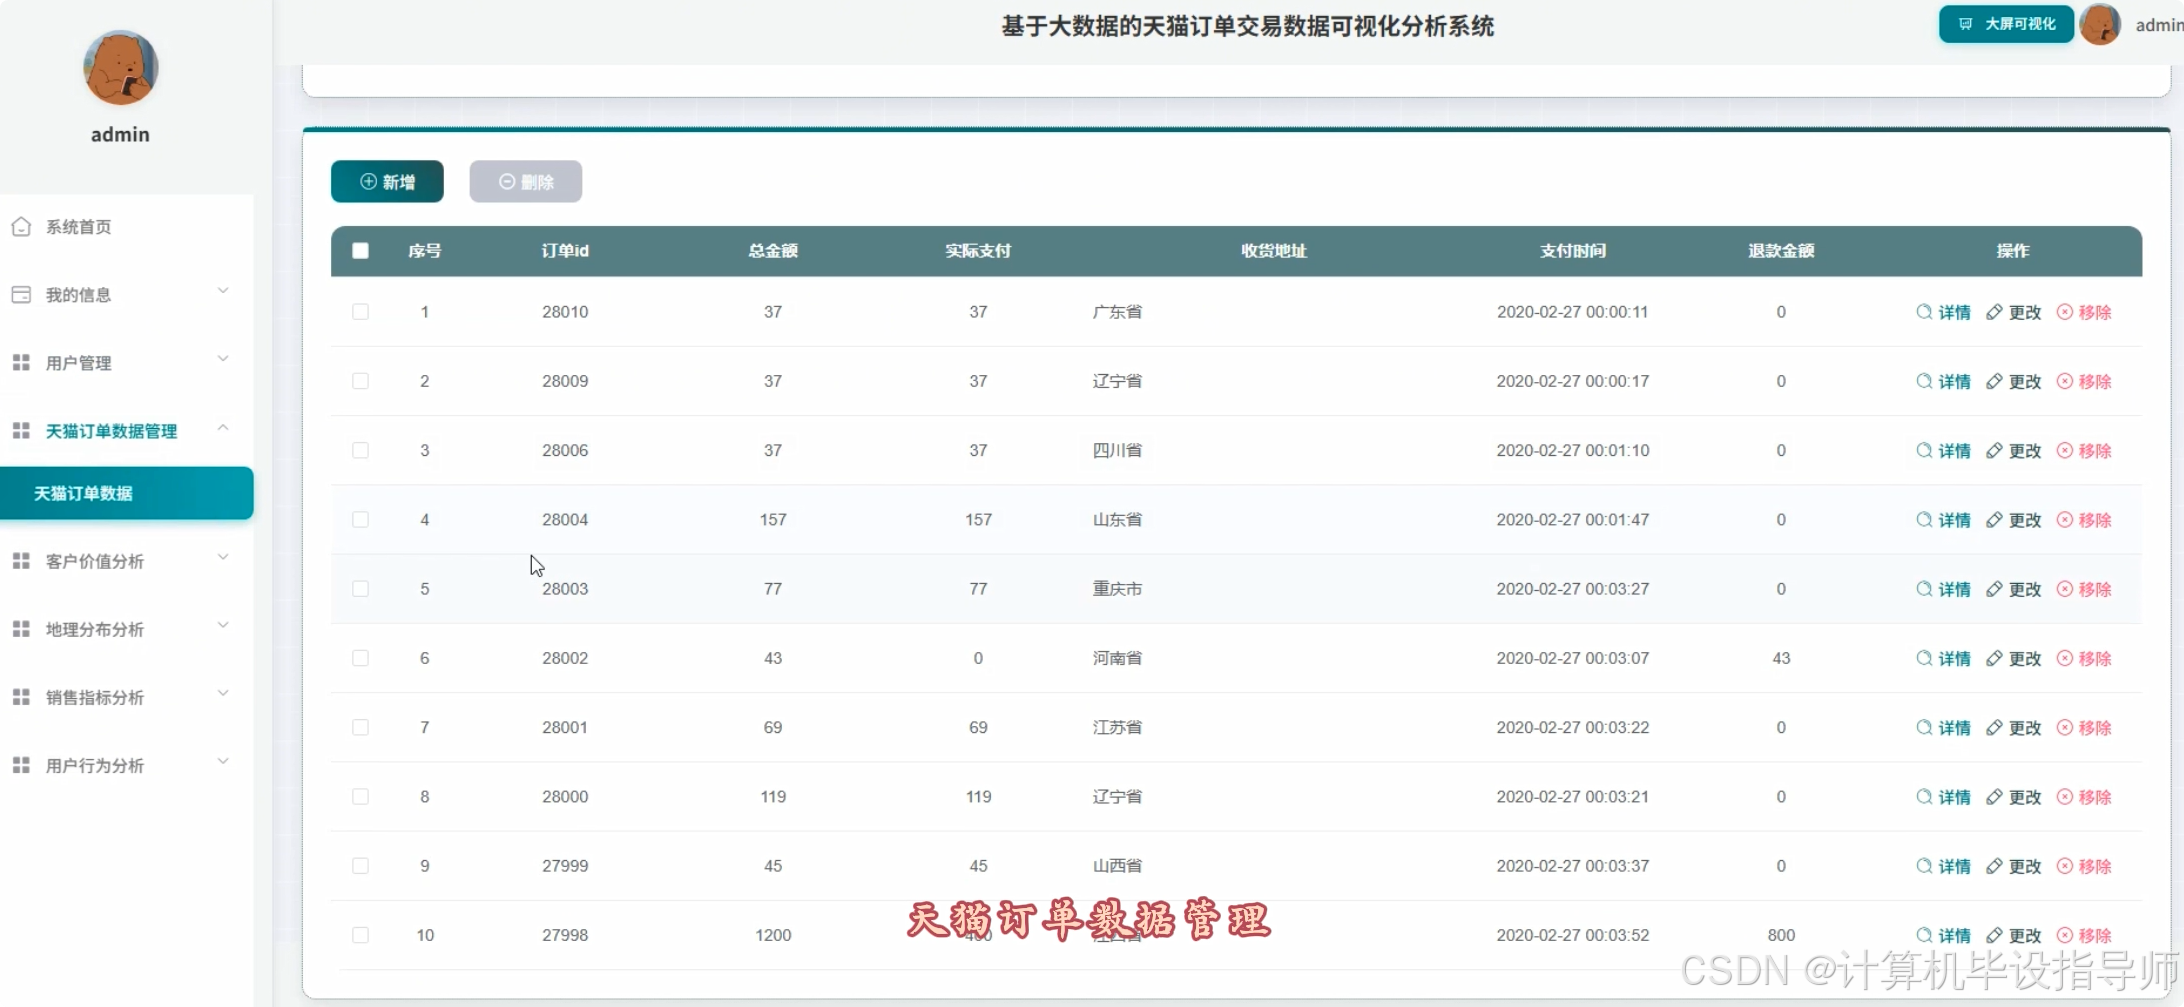Click the 新增 button
Viewport: 2184px width, 1007px height.
click(x=387, y=182)
